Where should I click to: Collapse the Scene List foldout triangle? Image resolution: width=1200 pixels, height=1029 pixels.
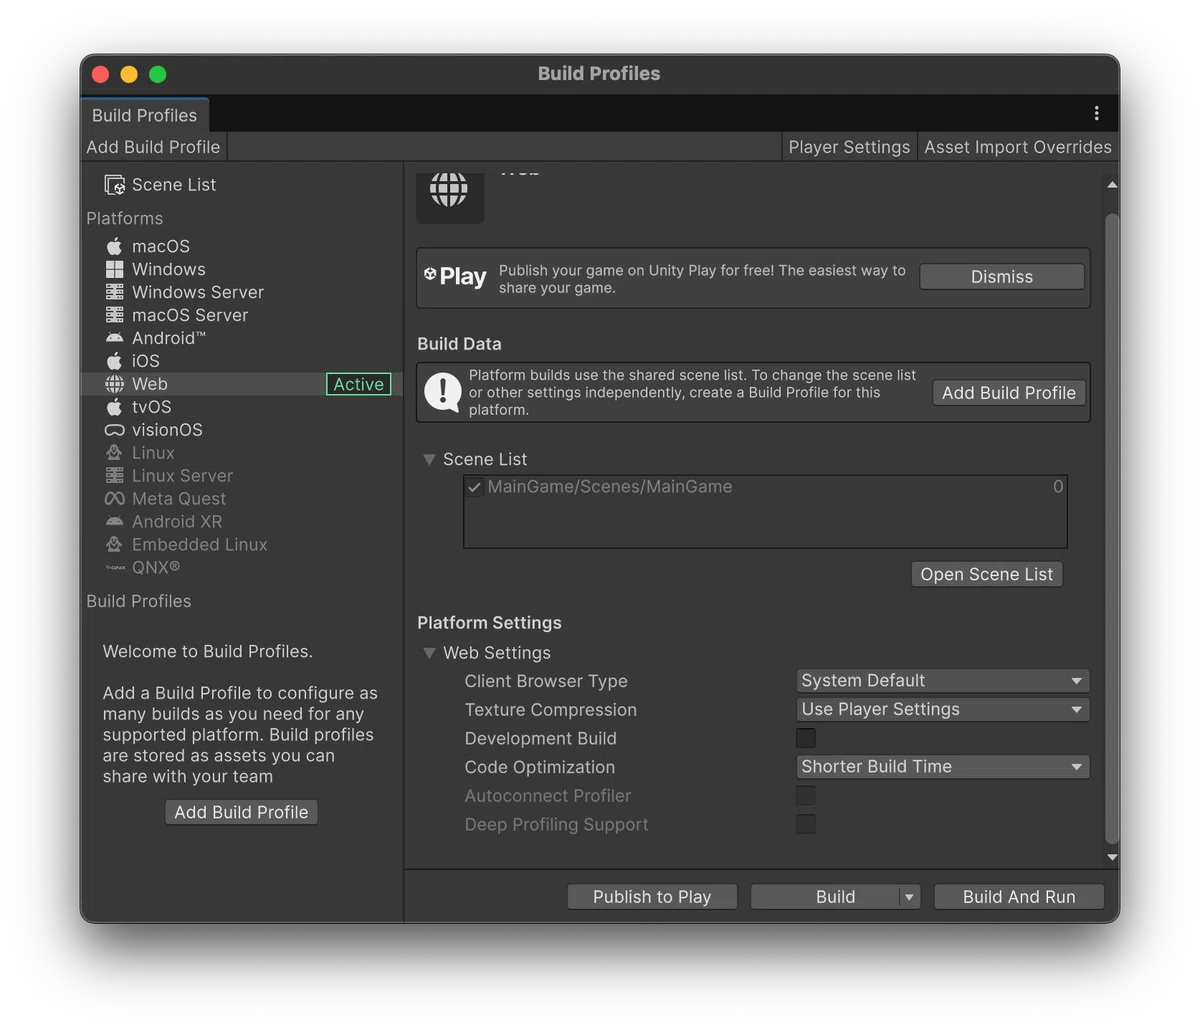(x=429, y=460)
